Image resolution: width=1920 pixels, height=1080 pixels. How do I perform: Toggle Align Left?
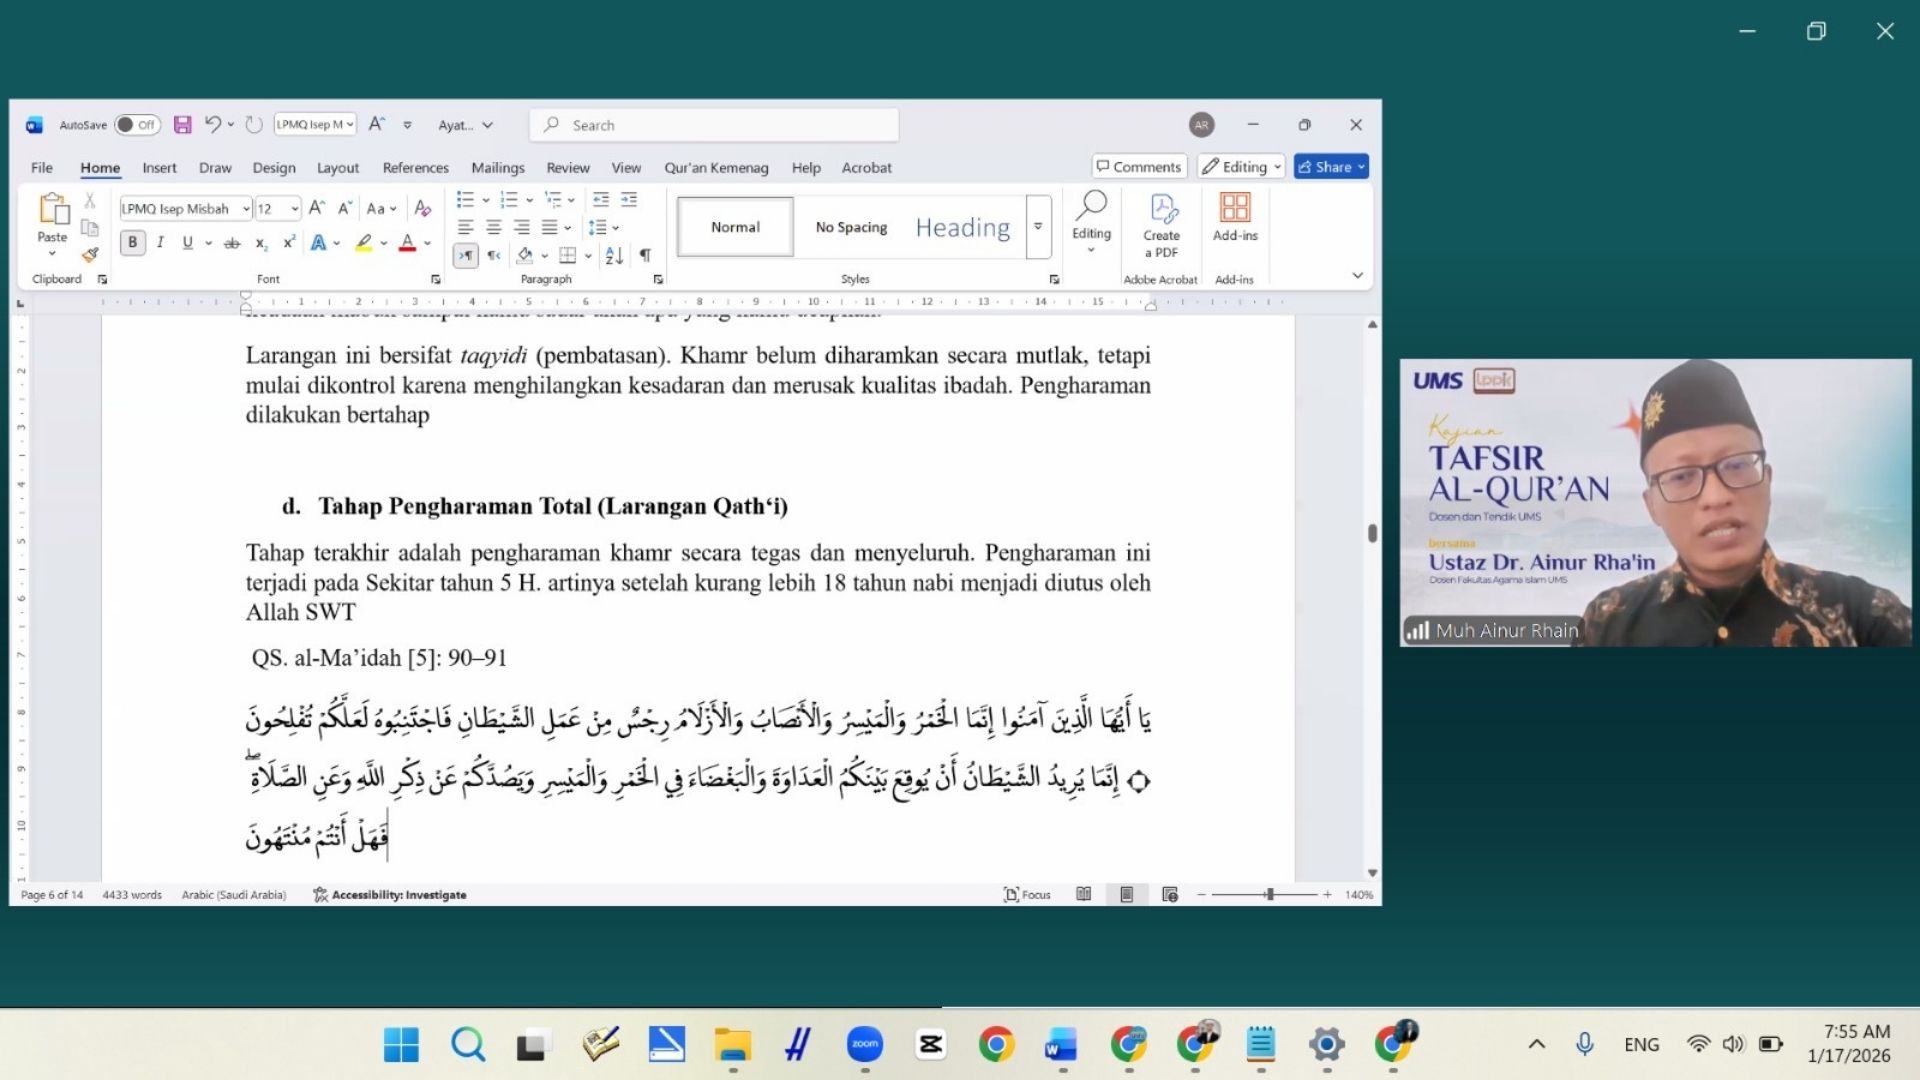(x=465, y=228)
